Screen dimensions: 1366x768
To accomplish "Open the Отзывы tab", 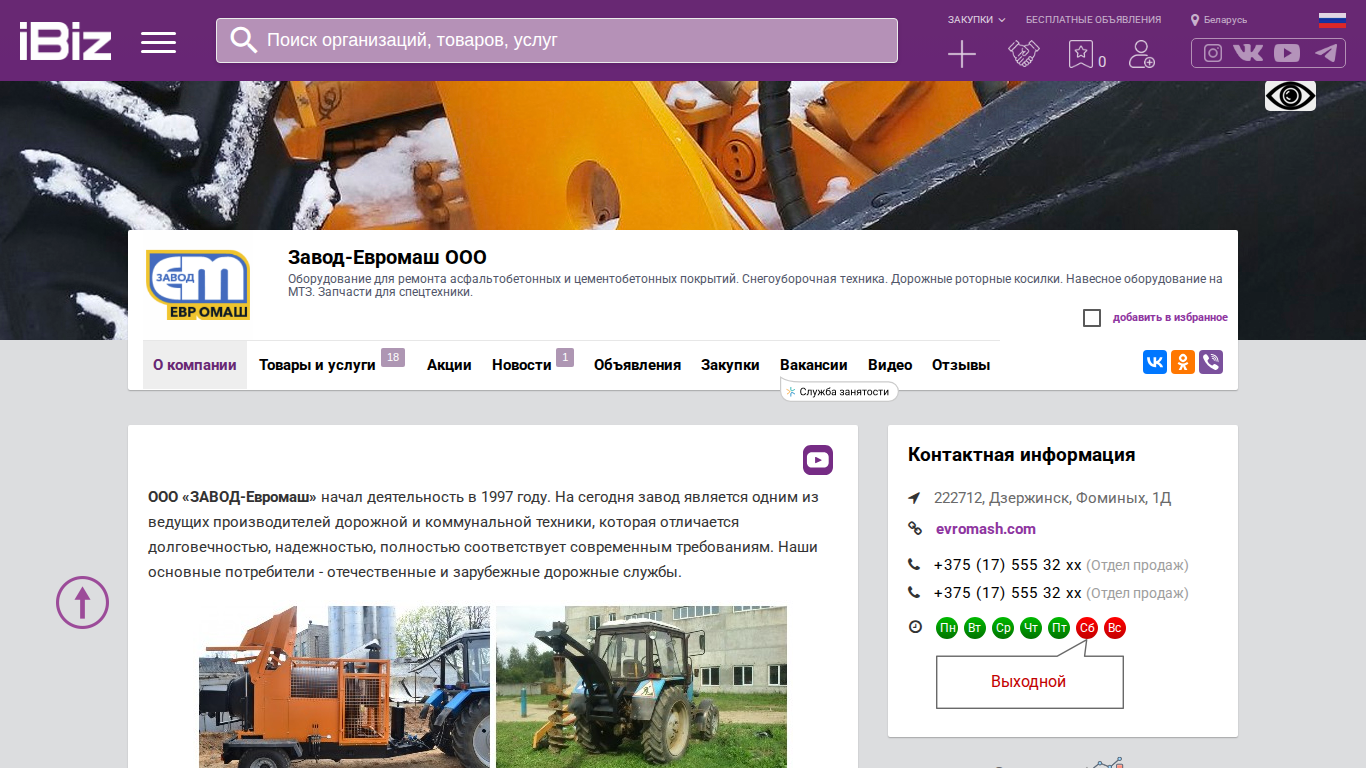I will [x=961, y=365].
